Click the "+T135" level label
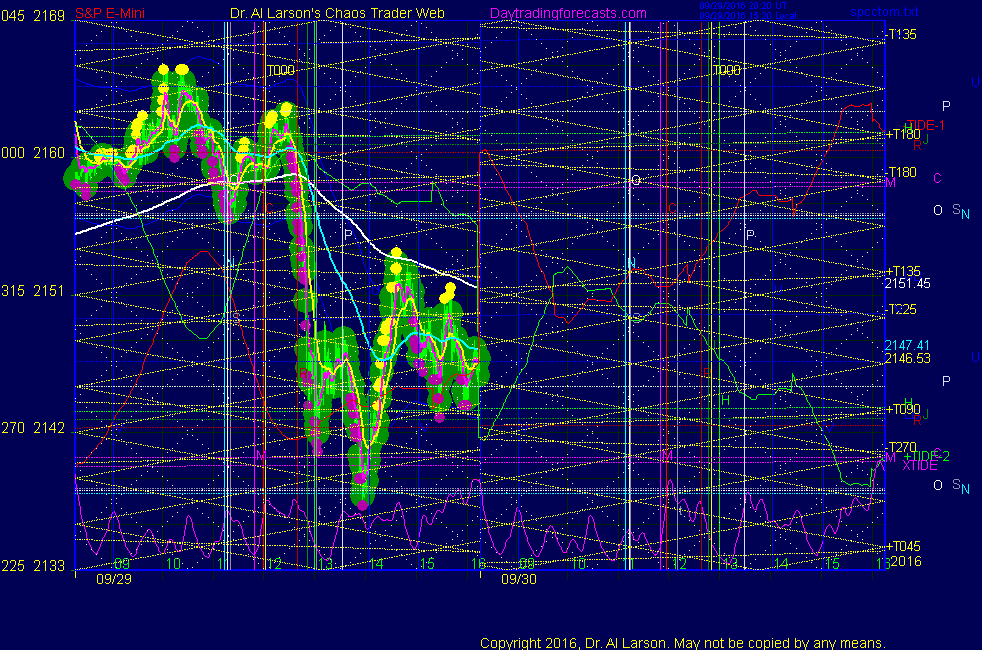The image size is (982, 650). 902,271
